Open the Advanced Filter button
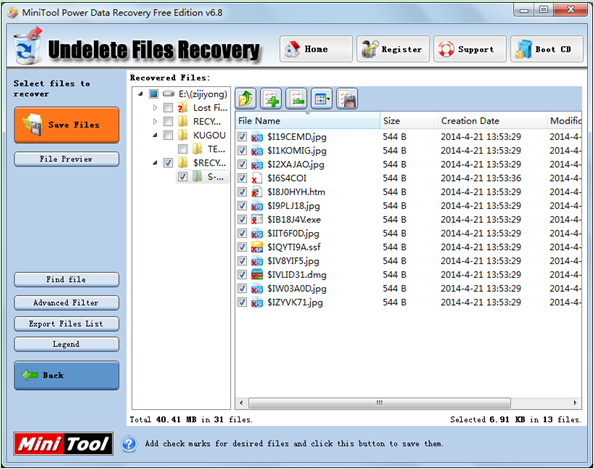This screenshot has width=594, height=469. [67, 303]
